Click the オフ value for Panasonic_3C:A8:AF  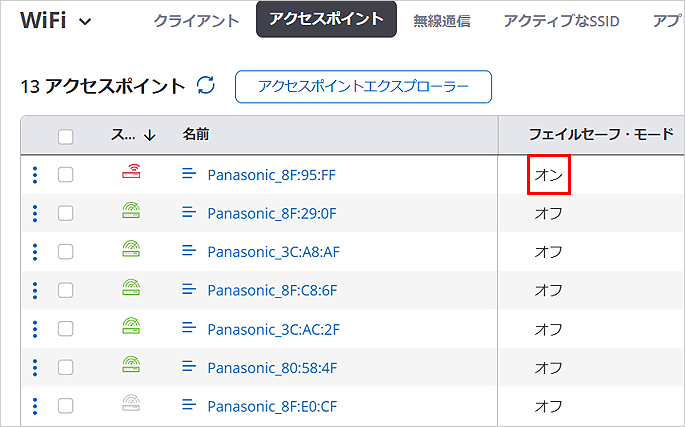(x=549, y=252)
